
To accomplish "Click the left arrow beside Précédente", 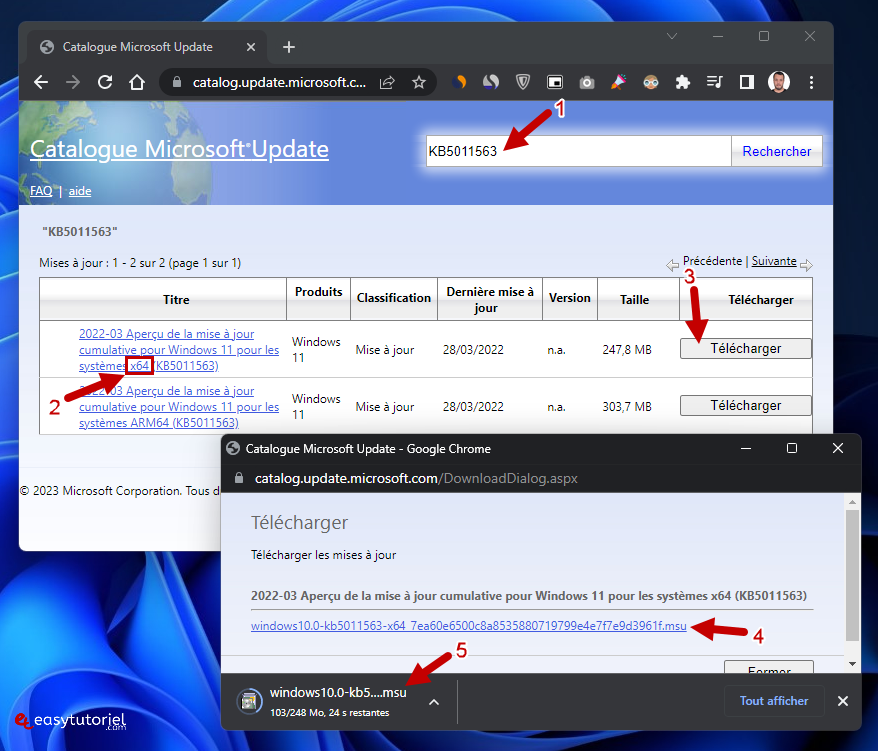I will coord(672,265).
